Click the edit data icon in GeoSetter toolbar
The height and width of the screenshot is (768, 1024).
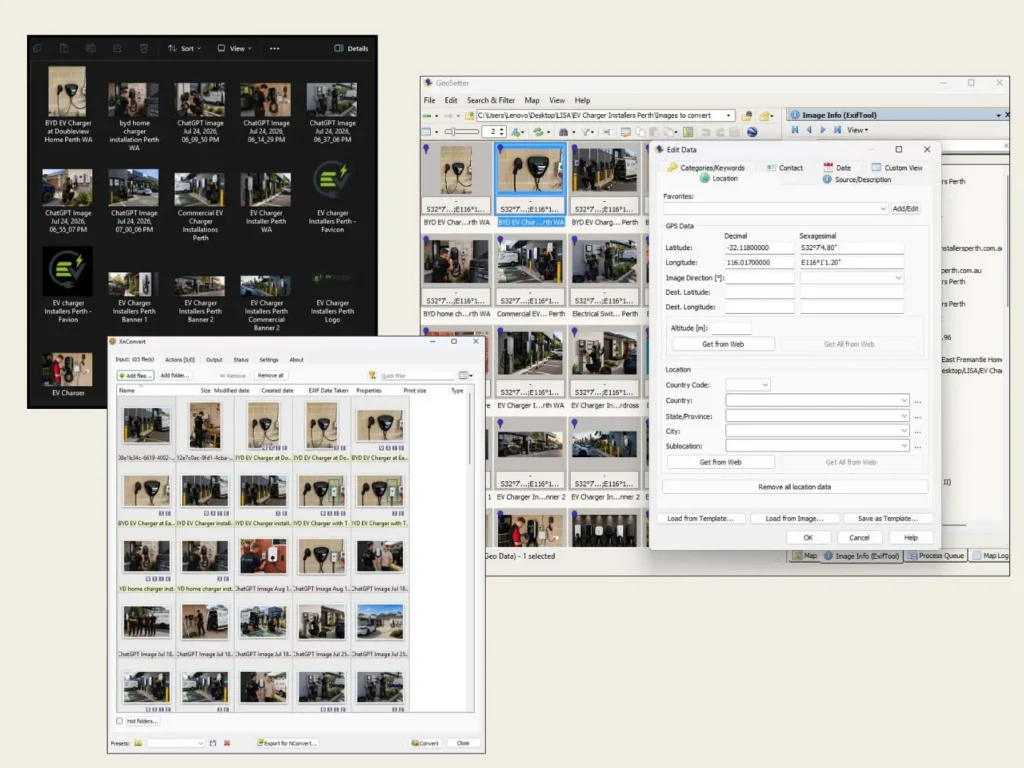625,132
